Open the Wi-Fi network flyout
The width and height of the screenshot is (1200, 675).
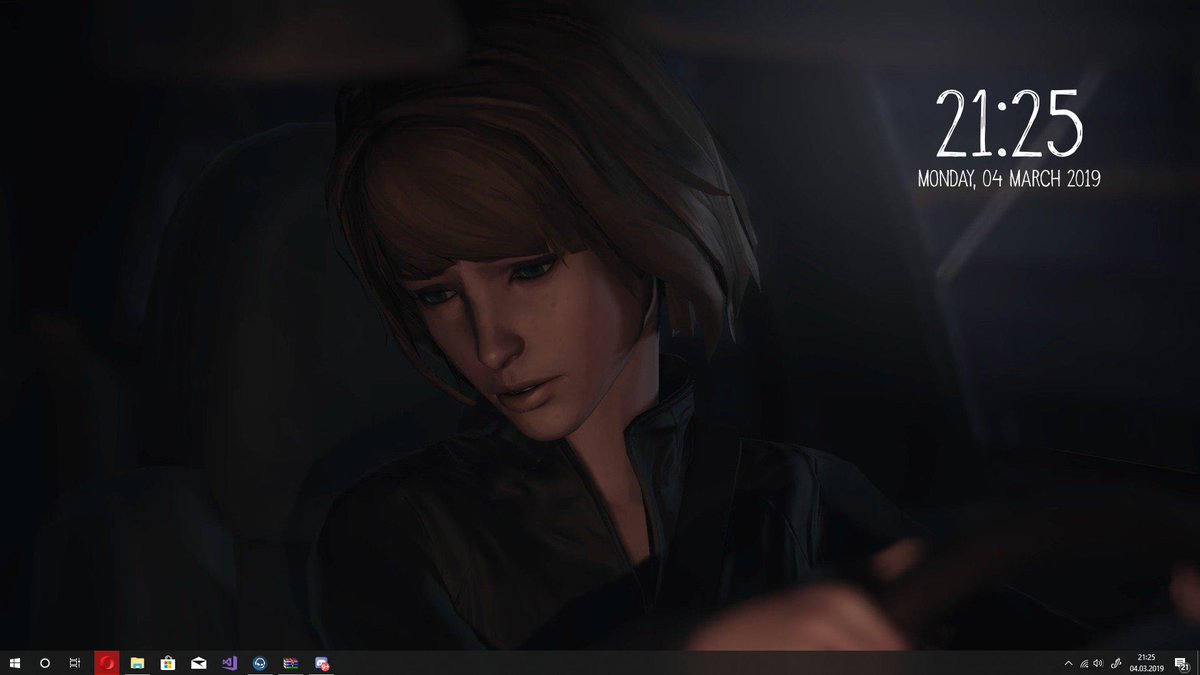1084,663
